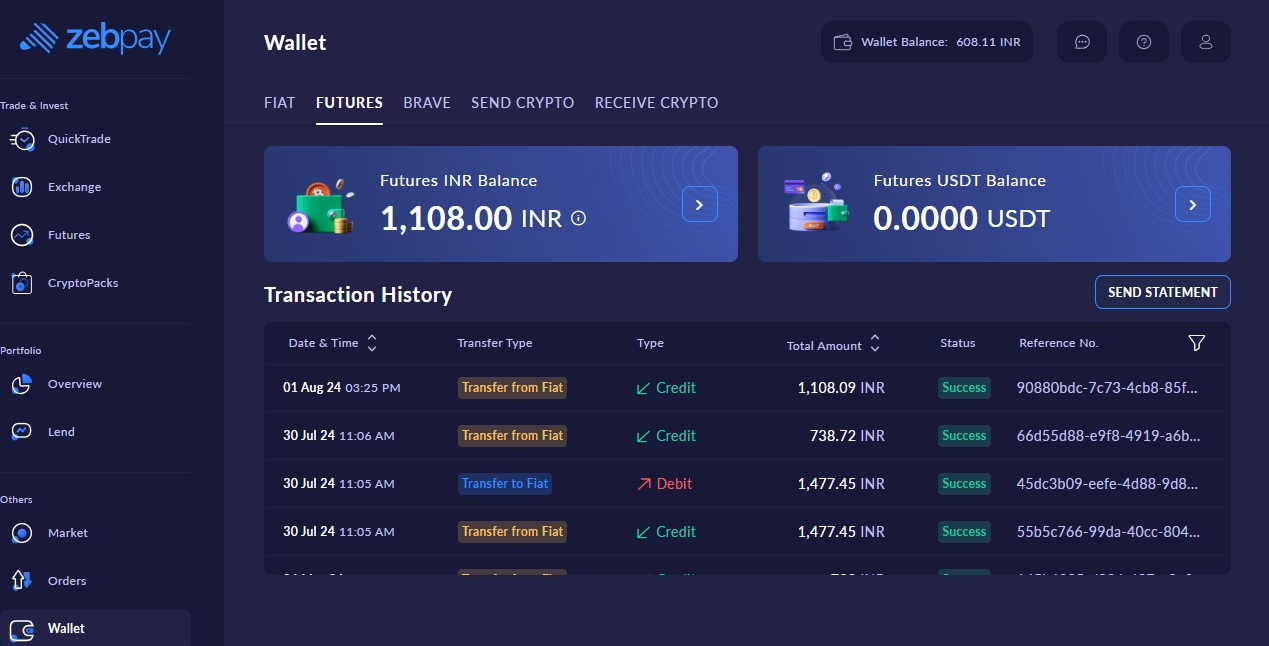
Task: Click the Debit type entry
Action: click(x=665, y=484)
